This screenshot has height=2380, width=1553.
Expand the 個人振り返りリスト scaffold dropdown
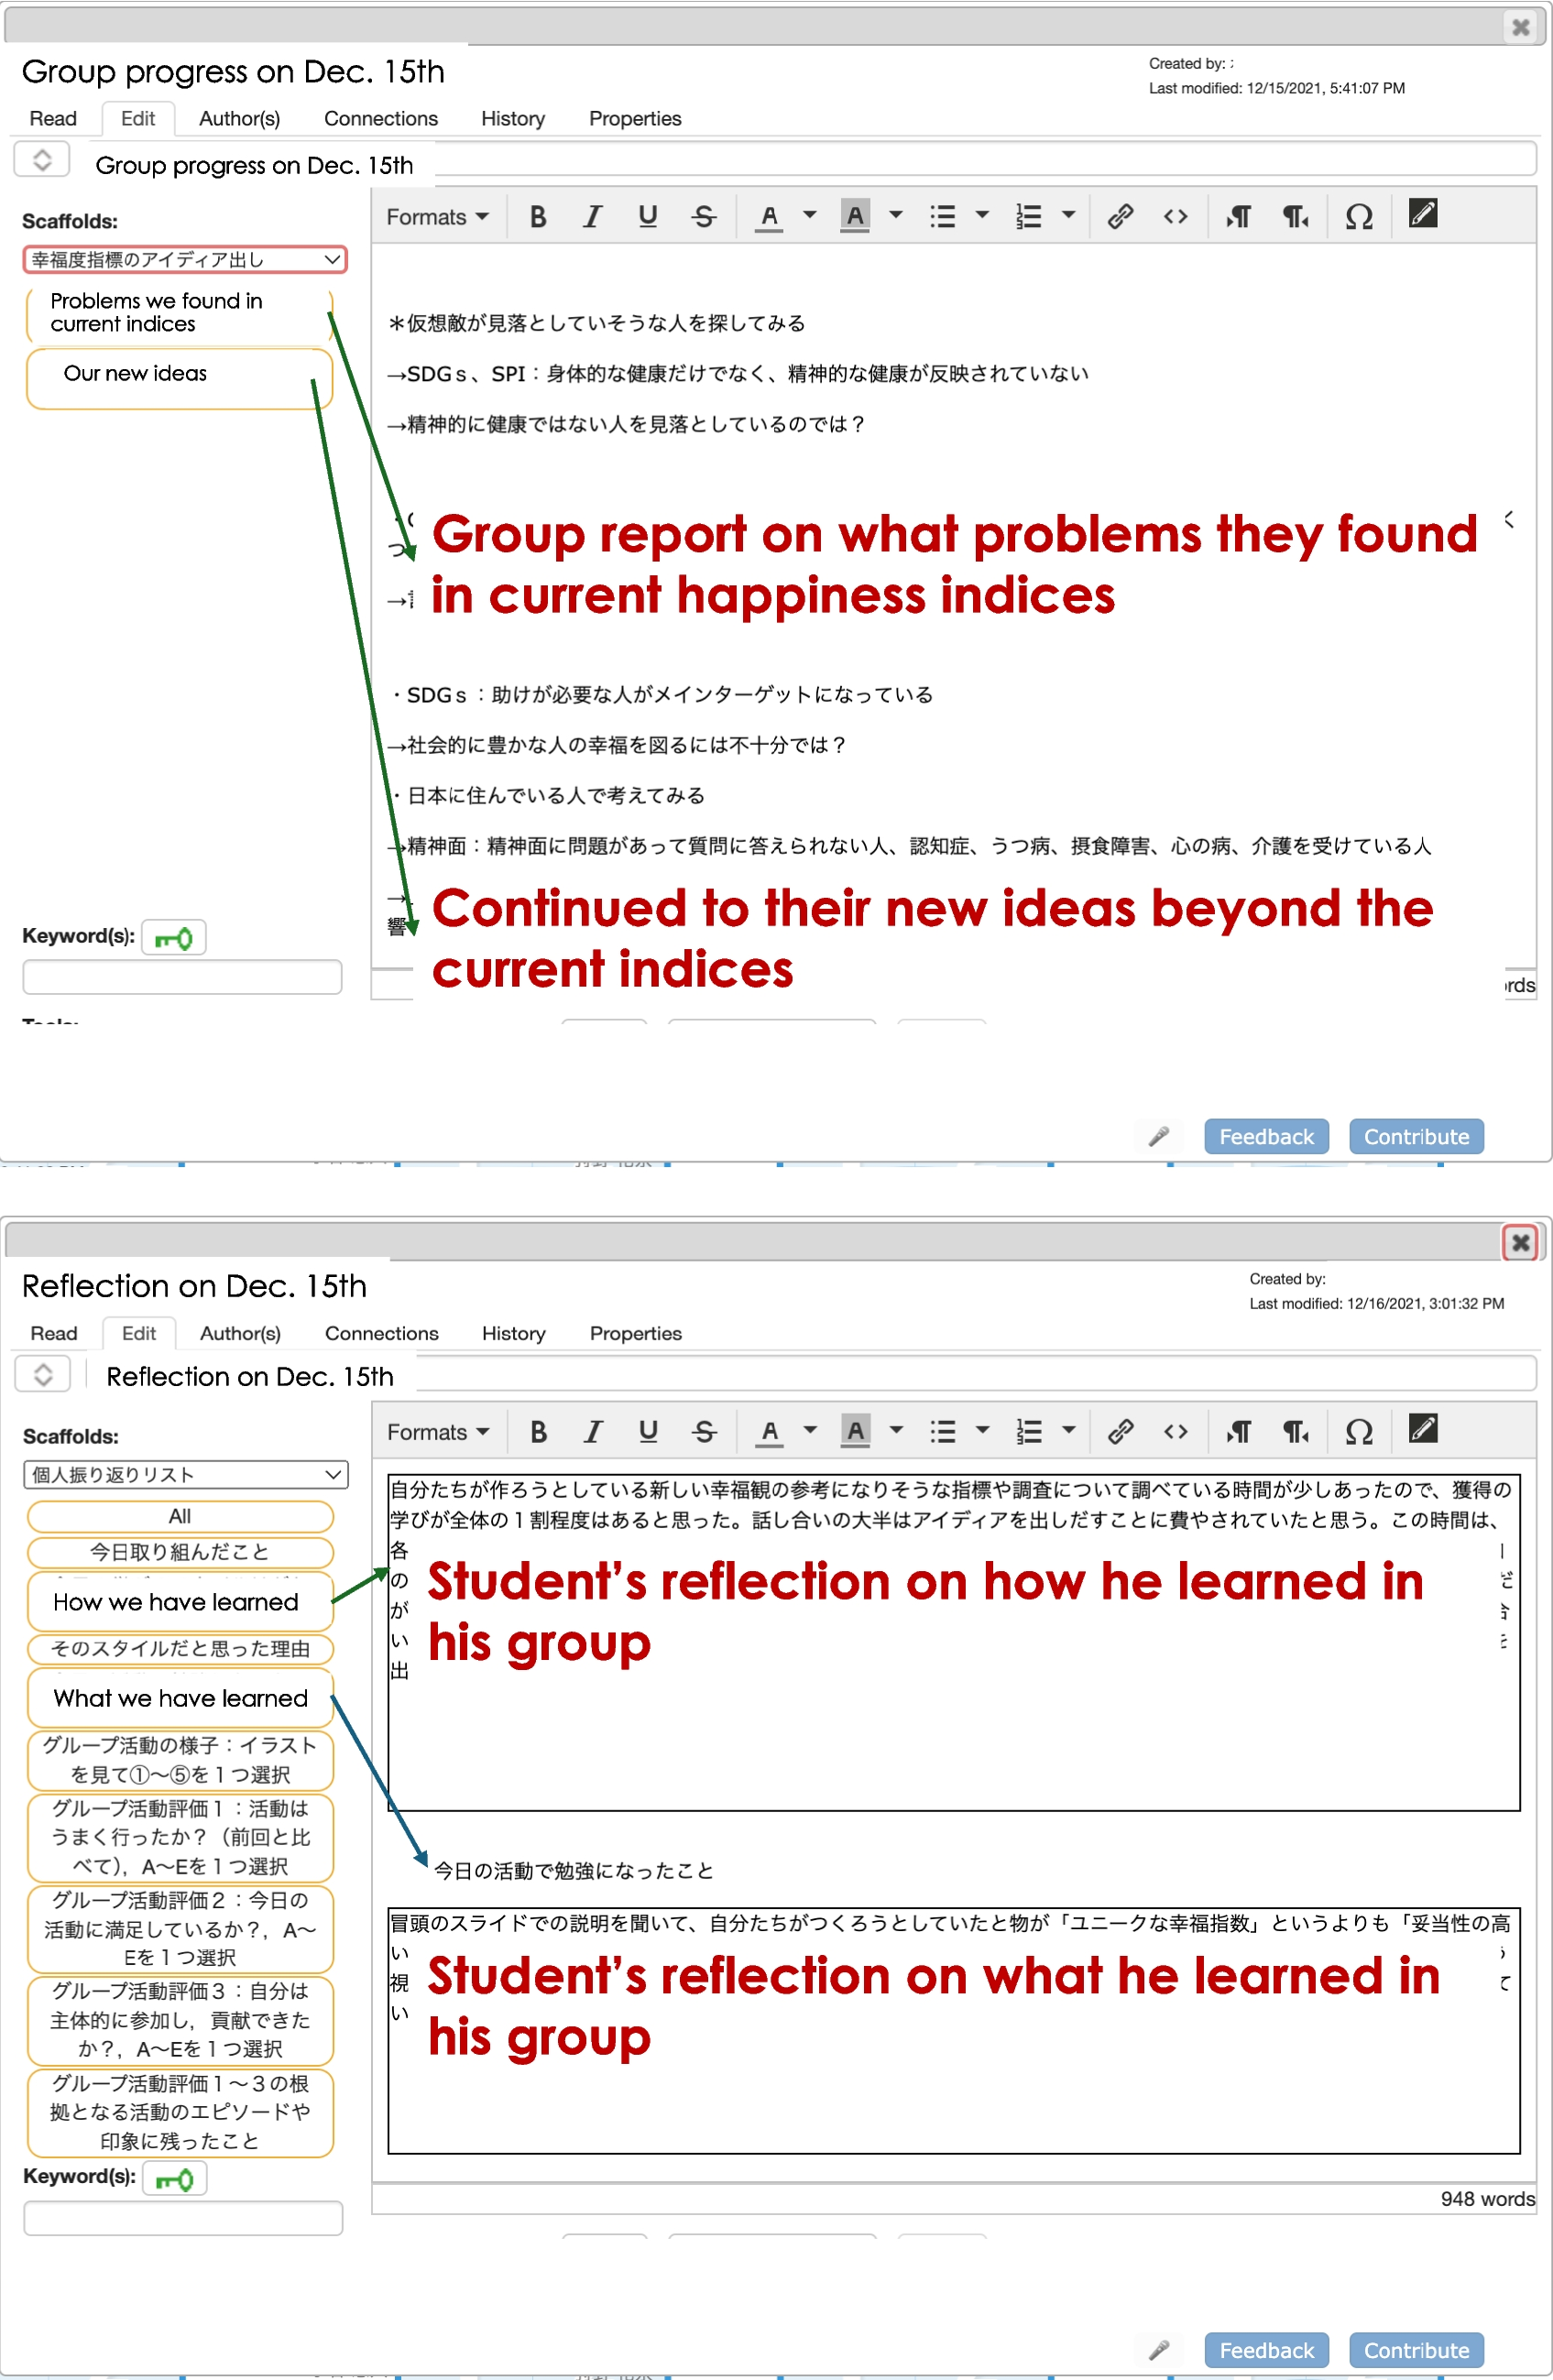(x=185, y=1474)
